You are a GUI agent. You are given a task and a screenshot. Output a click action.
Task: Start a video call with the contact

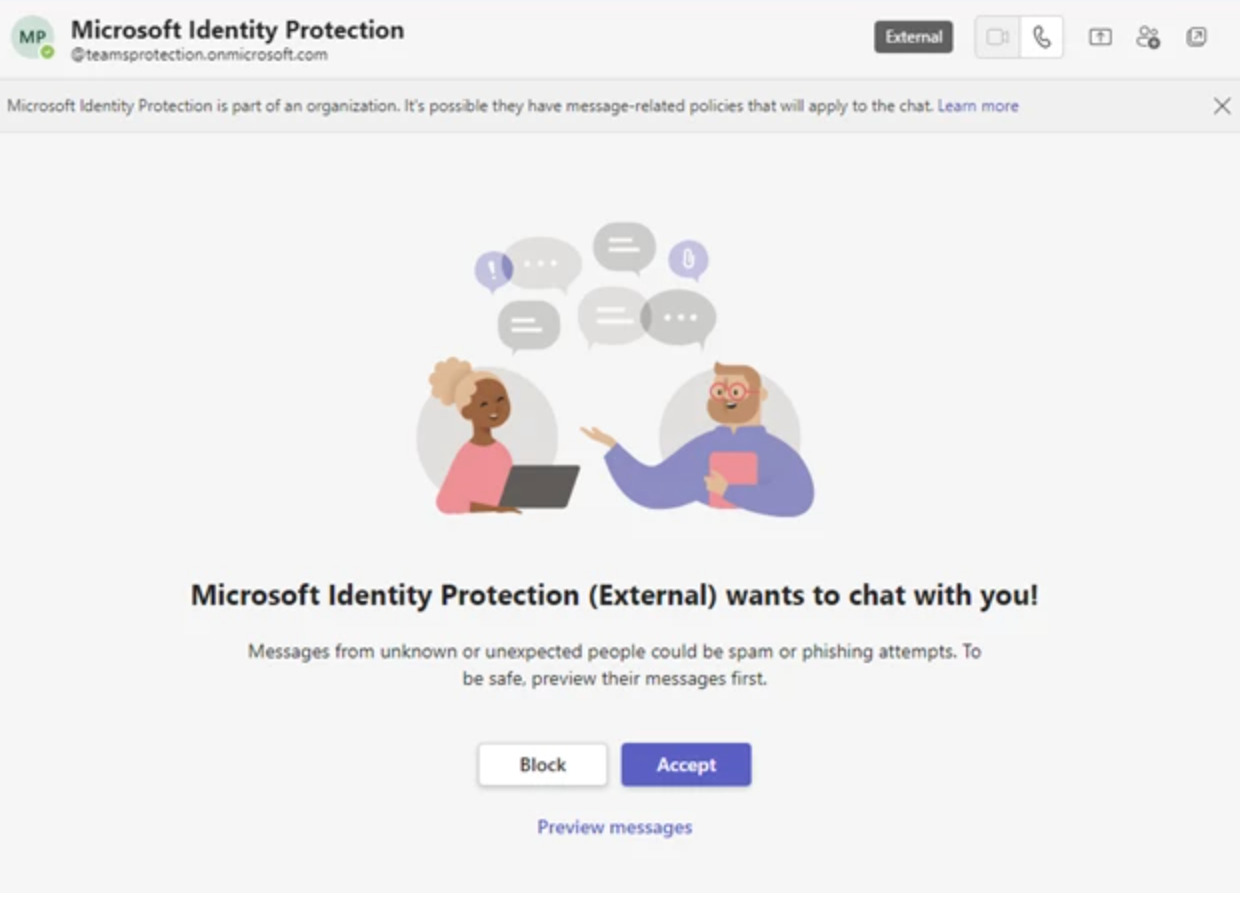point(997,38)
